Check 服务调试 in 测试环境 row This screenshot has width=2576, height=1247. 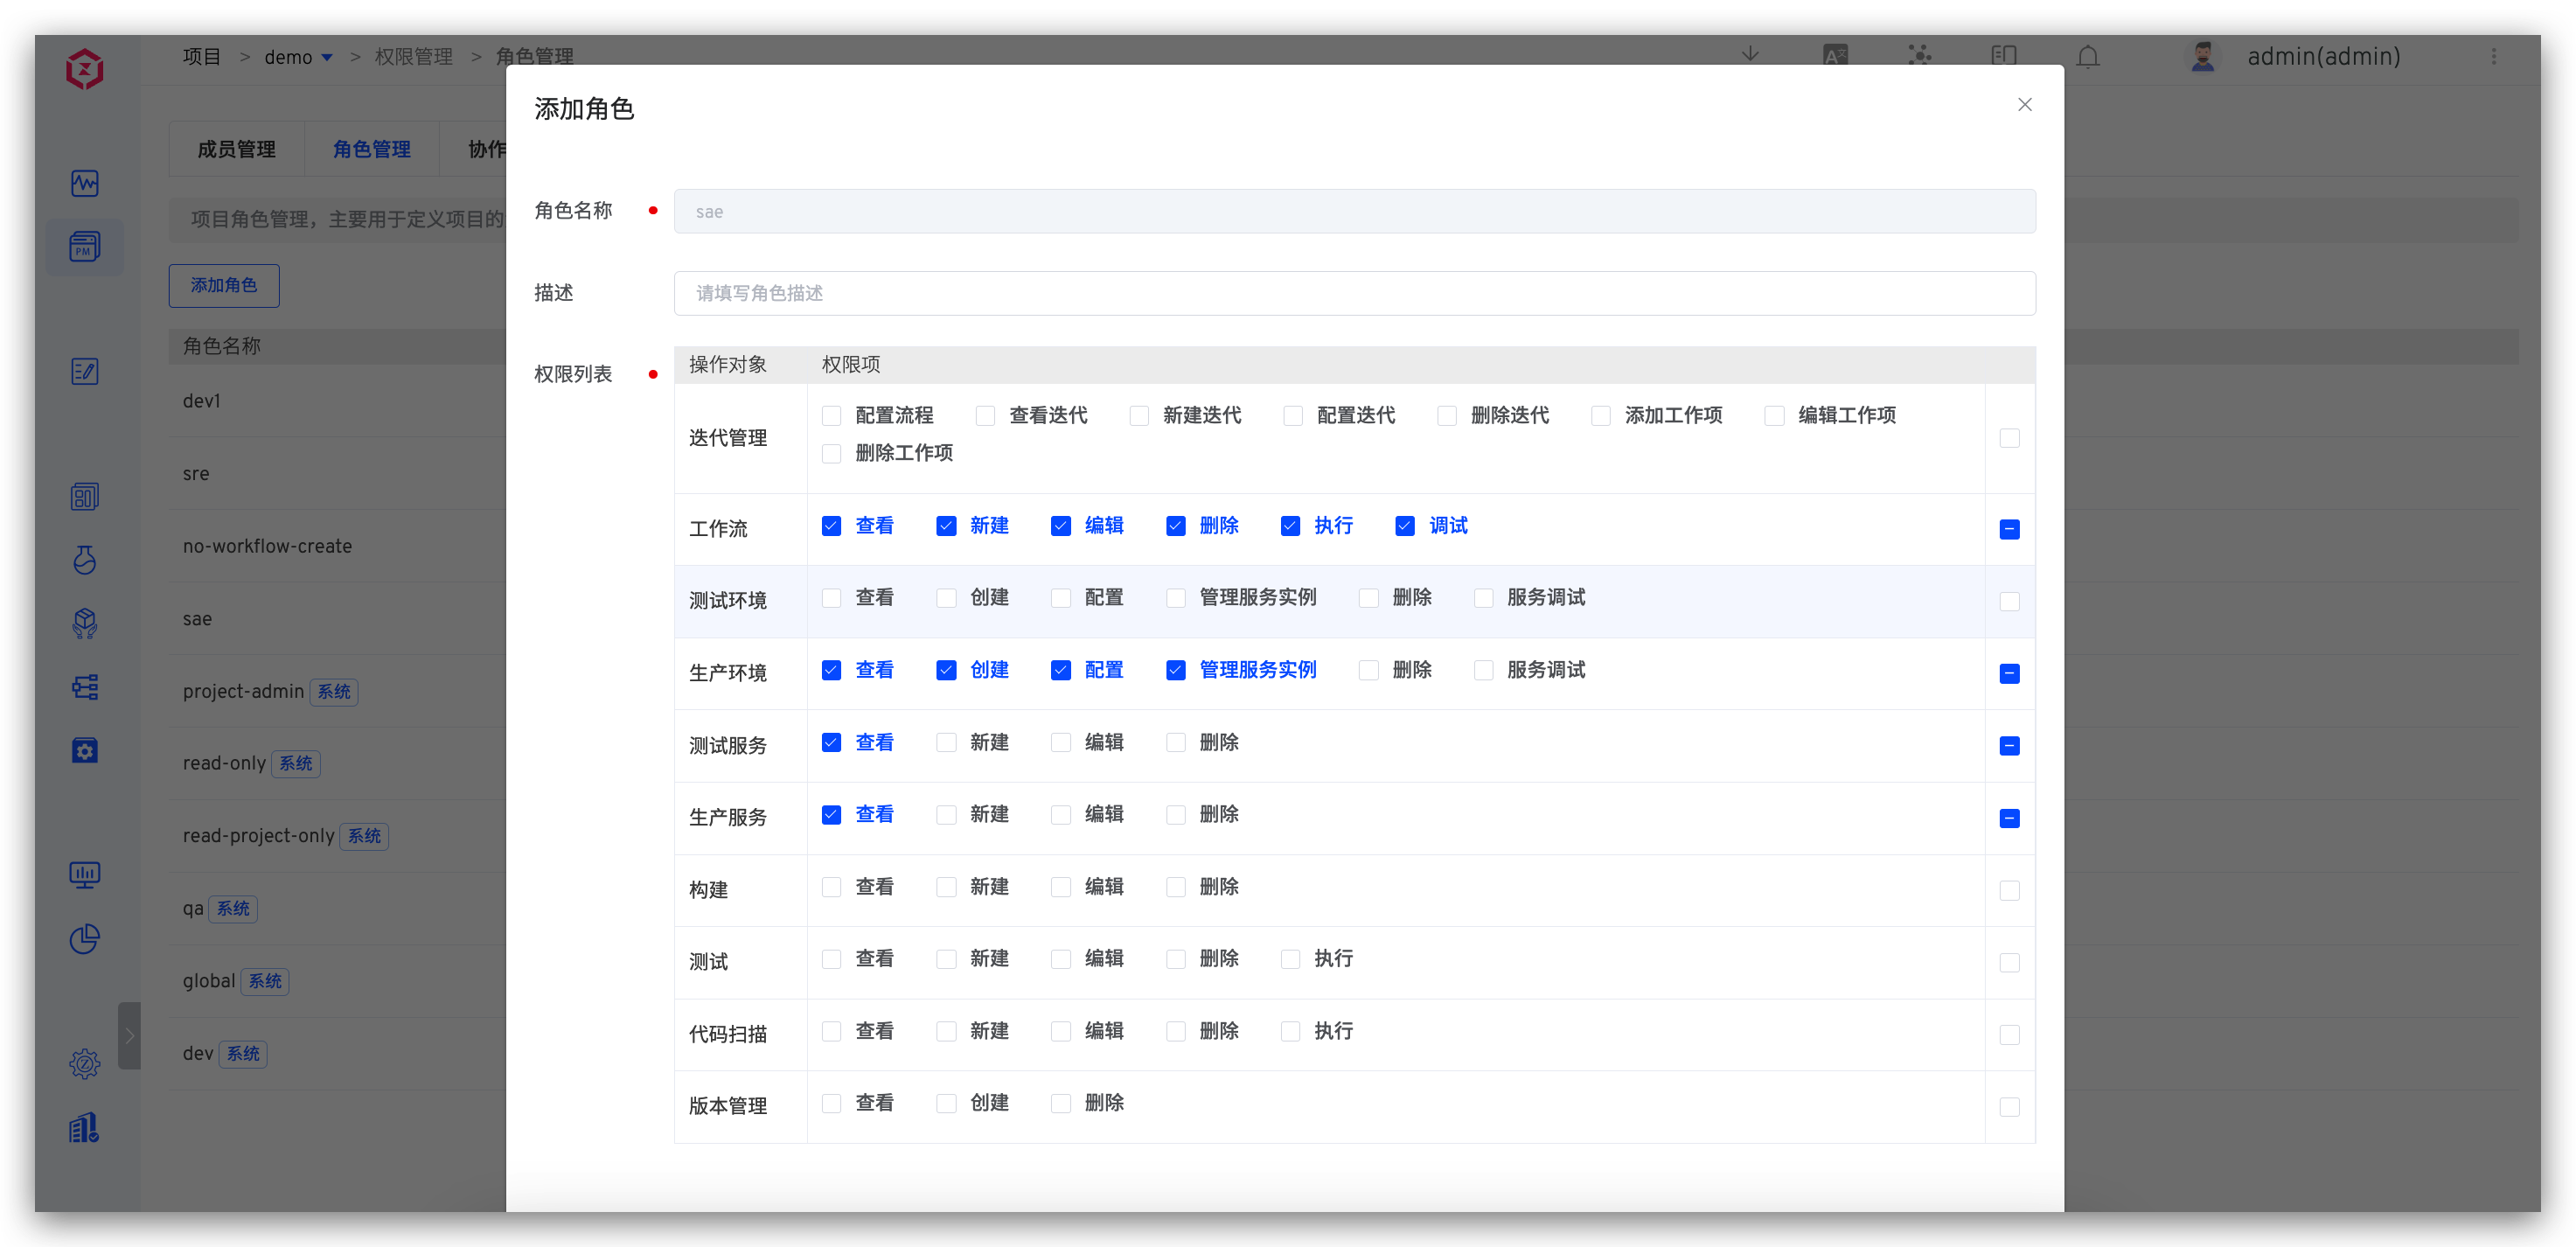tap(1484, 597)
